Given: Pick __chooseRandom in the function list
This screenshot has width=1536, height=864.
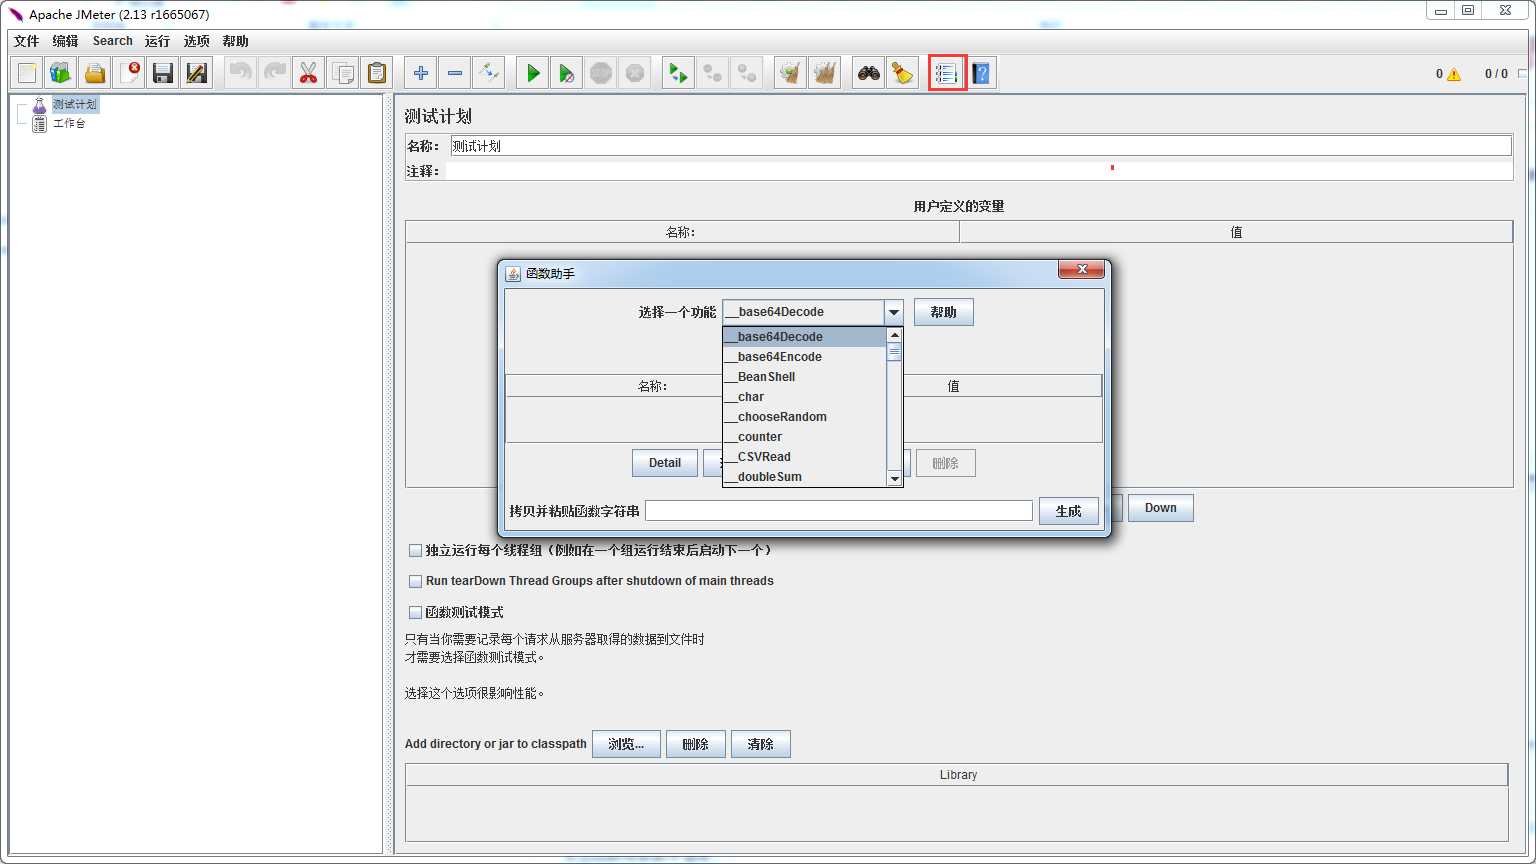Looking at the screenshot, I should click(805, 417).
